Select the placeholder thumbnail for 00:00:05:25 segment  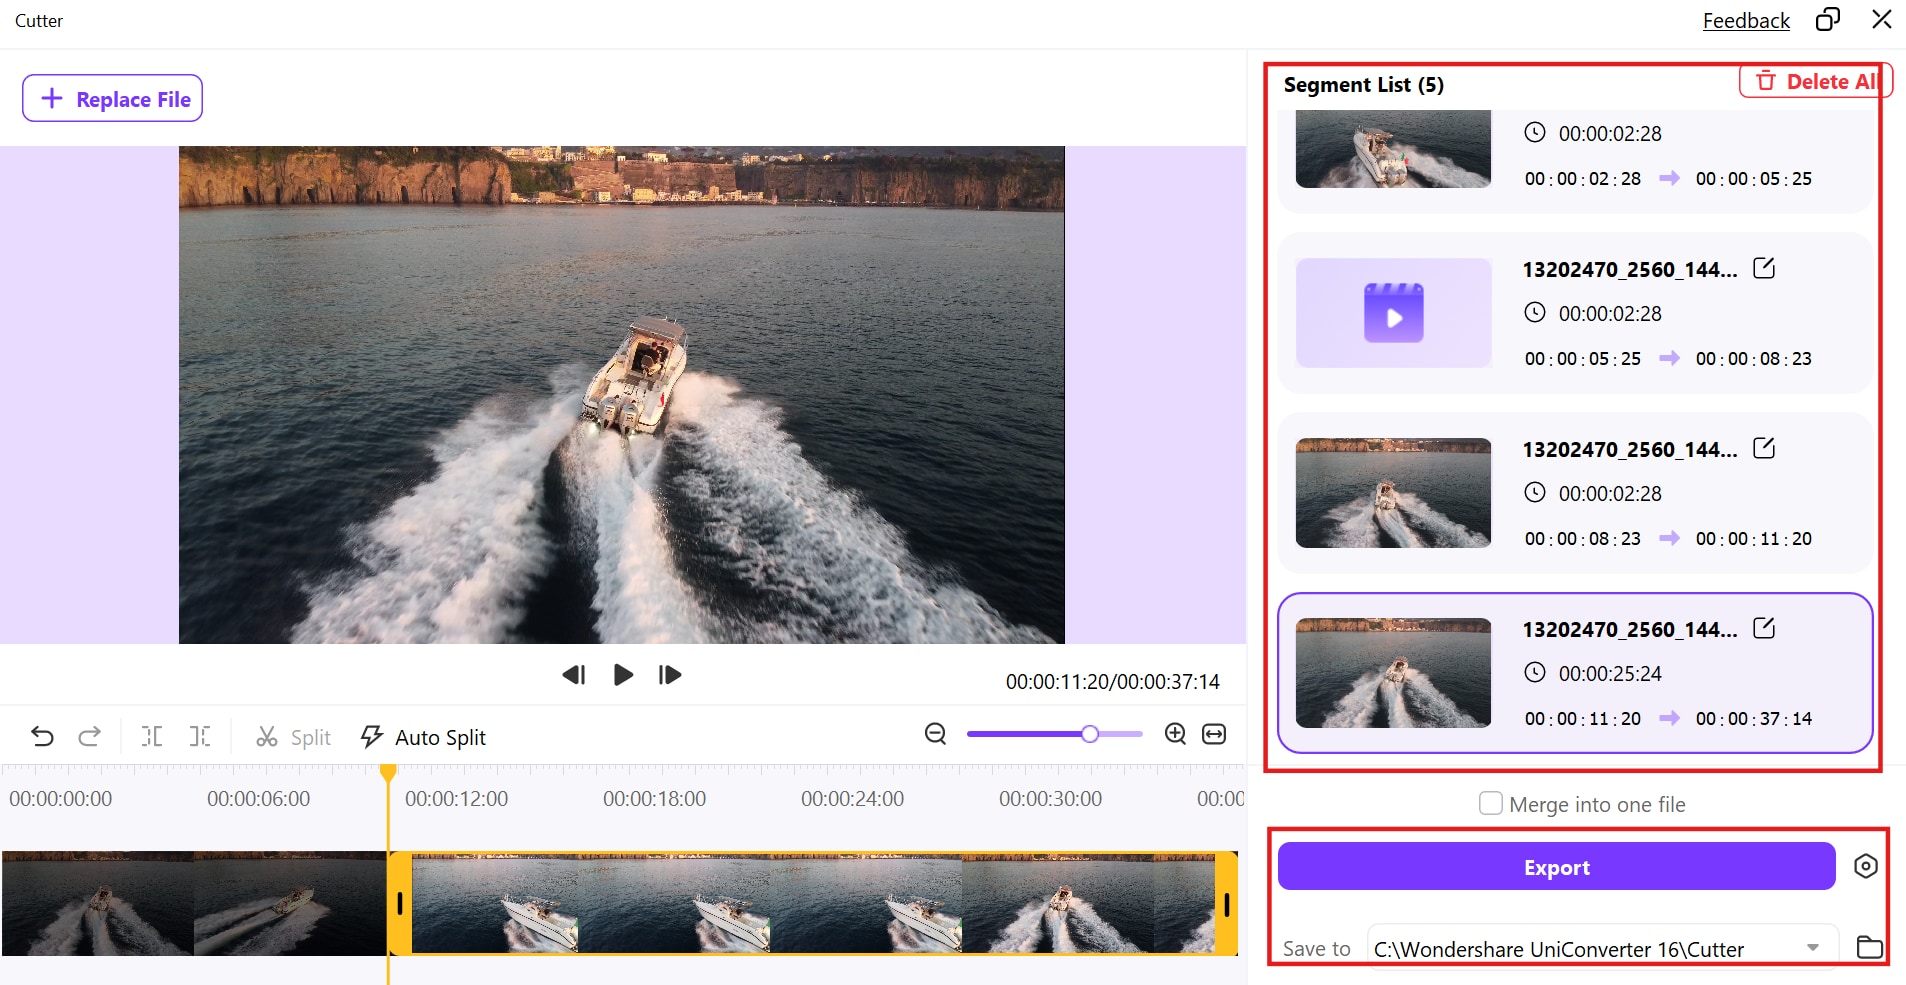(1393, 313)
